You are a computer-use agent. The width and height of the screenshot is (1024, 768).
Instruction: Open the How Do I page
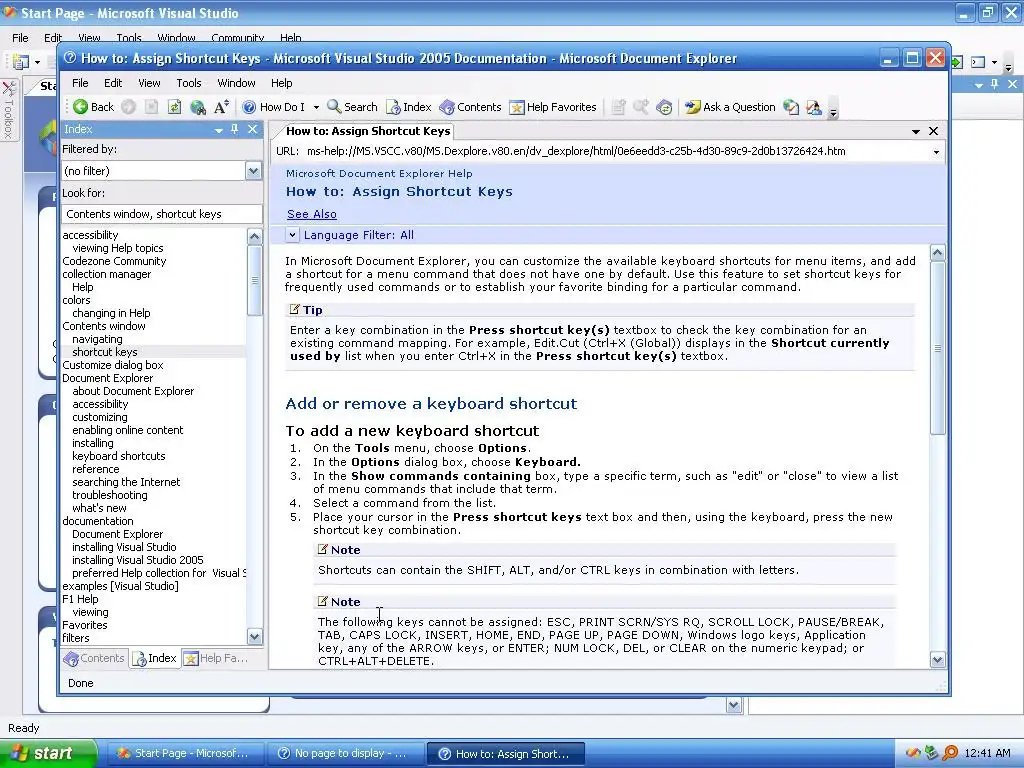tap(274, 107)
